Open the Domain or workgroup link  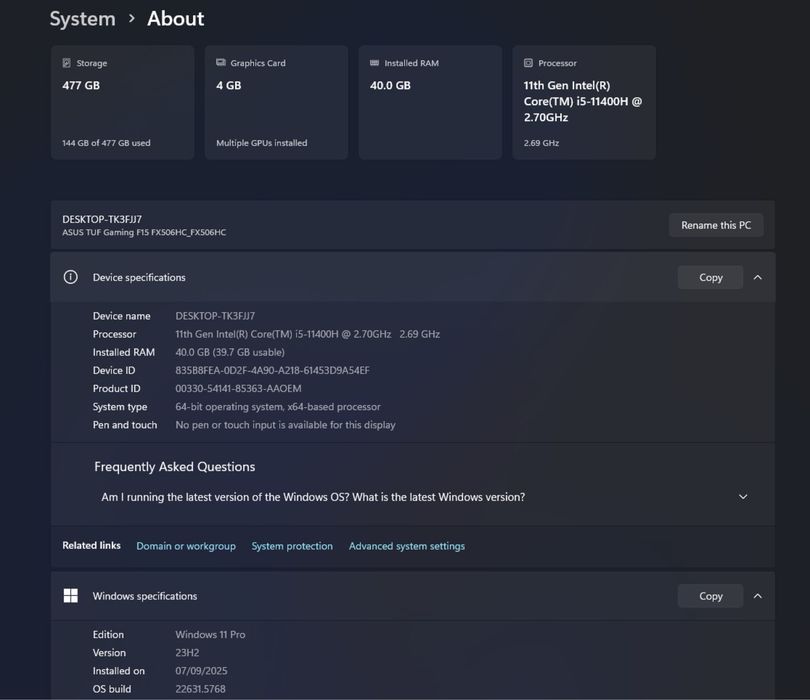pos(186,546)
